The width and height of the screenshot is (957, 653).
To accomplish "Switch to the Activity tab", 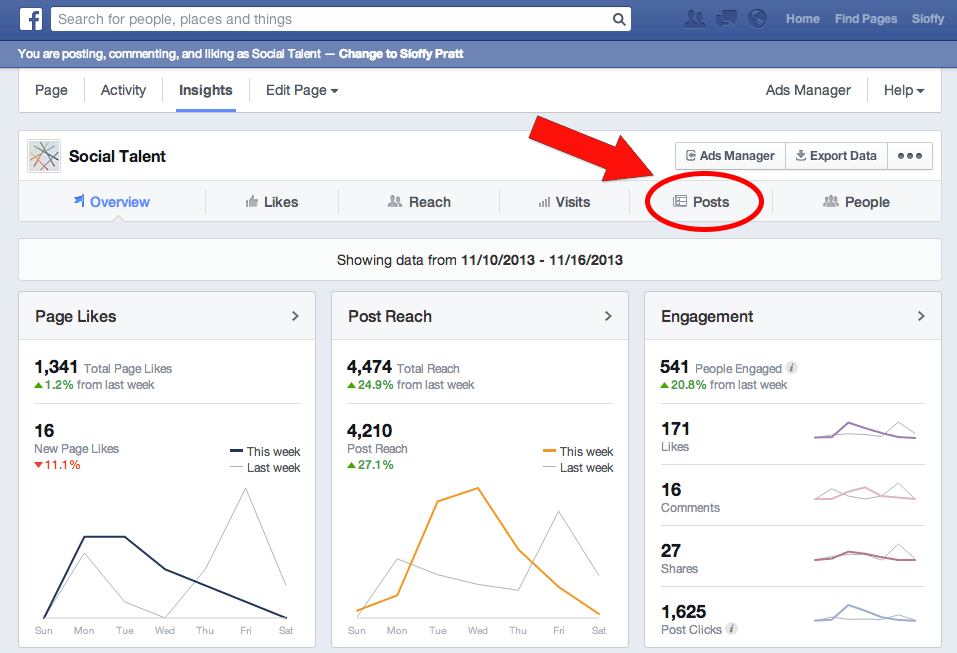I will (x=123, y=90).
